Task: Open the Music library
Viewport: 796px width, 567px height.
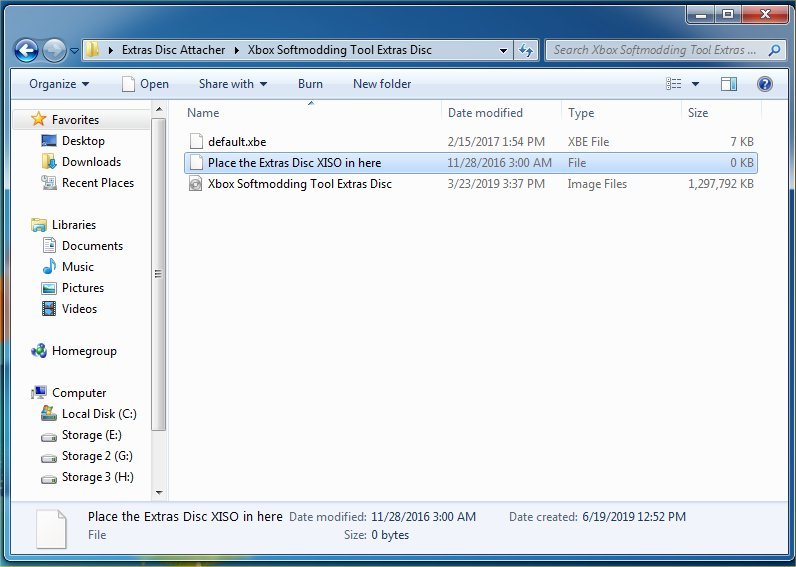Action: click(x=78, y=267)
